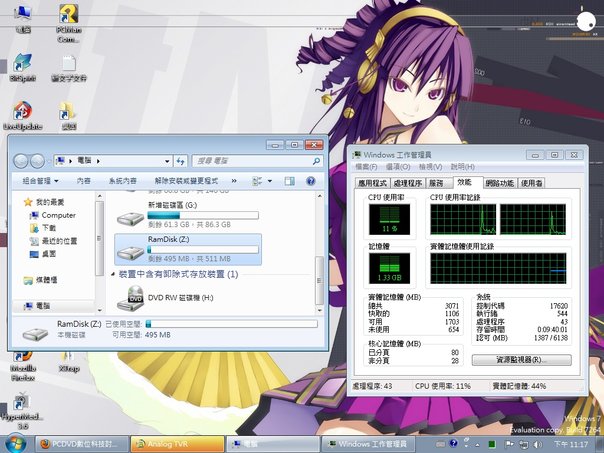Open the 組合管理 dropdown in Explorer toolbar
This screenshot has height=453, width=604.
click(40, 181)
